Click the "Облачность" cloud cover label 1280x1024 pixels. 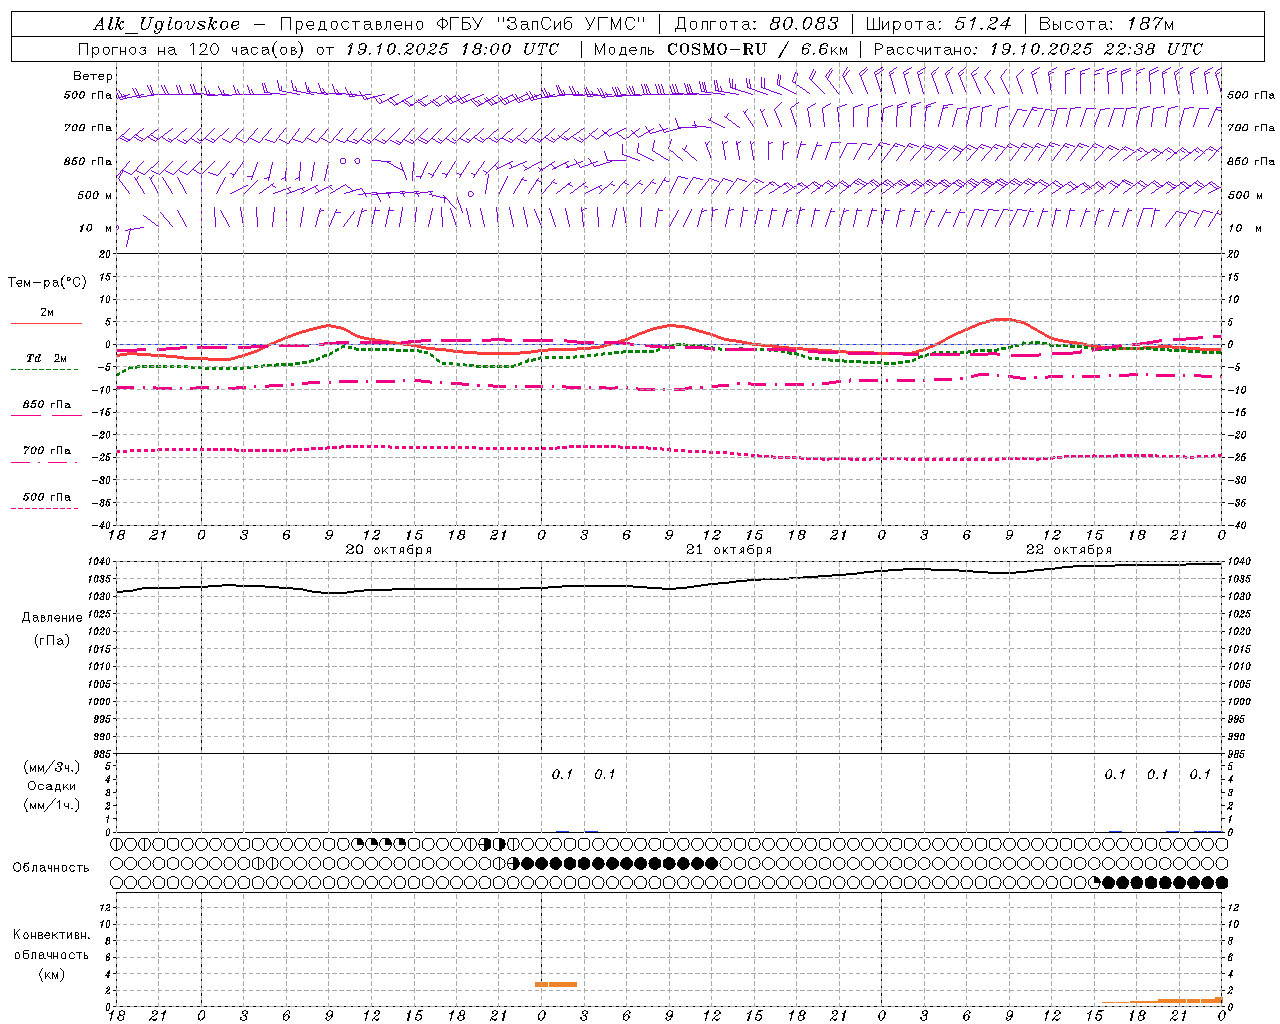(x=51, y=867)
